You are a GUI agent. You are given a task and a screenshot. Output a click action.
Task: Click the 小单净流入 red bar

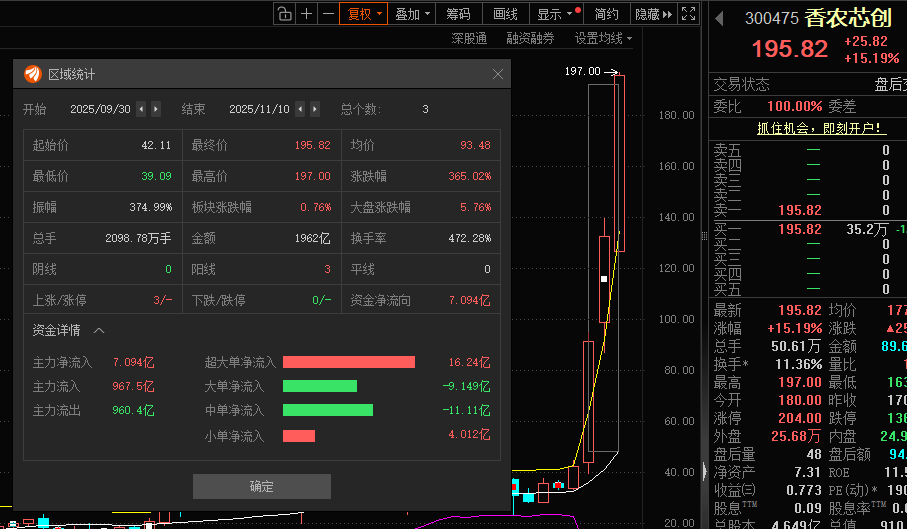[299, 436]
